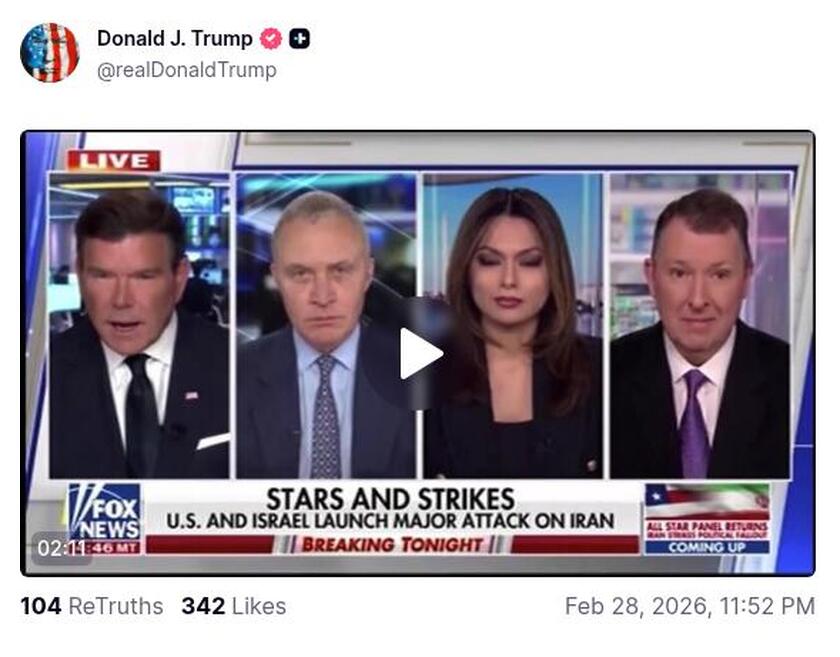The image size is (840, 657).
Task: Click the panel with man in purple tie
Action: click(700, 325)
